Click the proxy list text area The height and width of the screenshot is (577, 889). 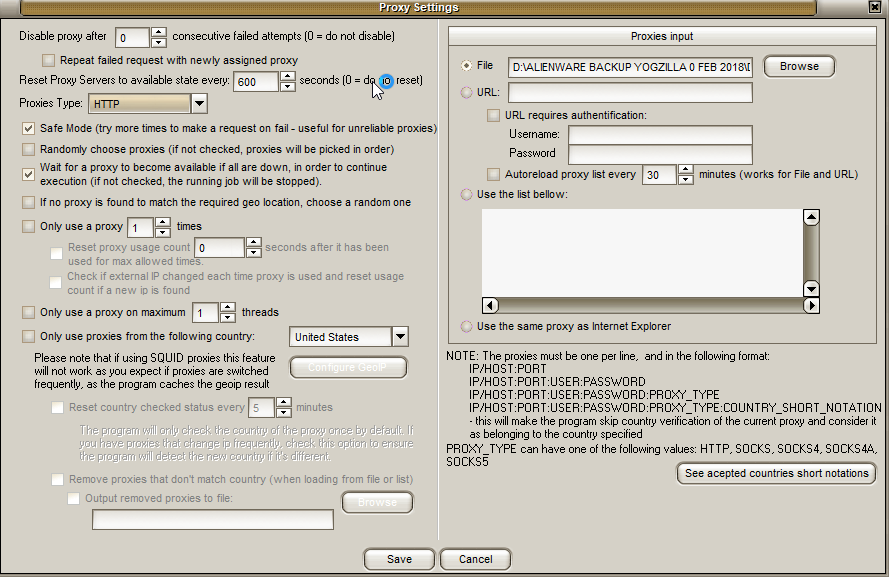[642, 253]
